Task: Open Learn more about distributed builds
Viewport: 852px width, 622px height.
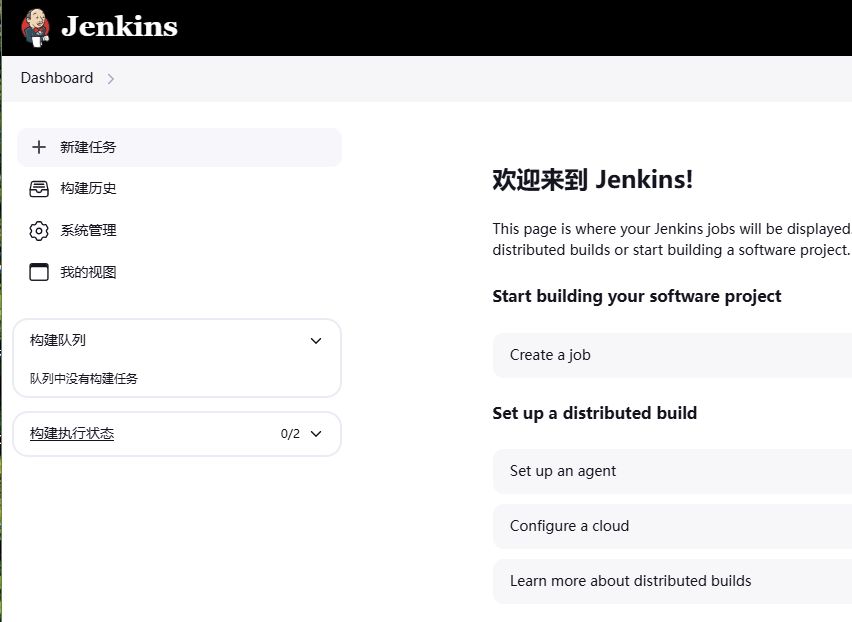Action: pyautogui.click(x=670, y=581)
